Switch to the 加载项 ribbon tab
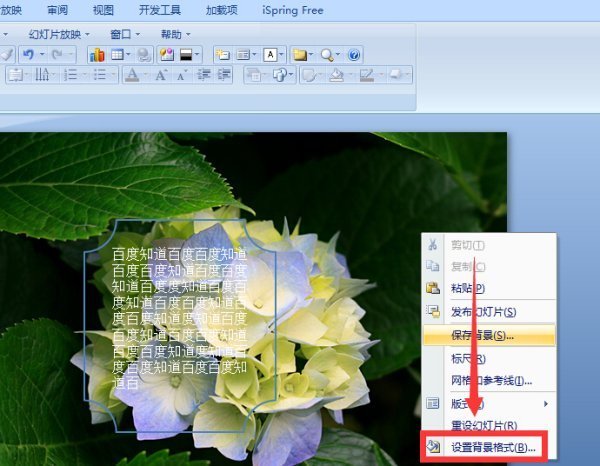The height and width of the screenshot is (466, 600). 222,10
